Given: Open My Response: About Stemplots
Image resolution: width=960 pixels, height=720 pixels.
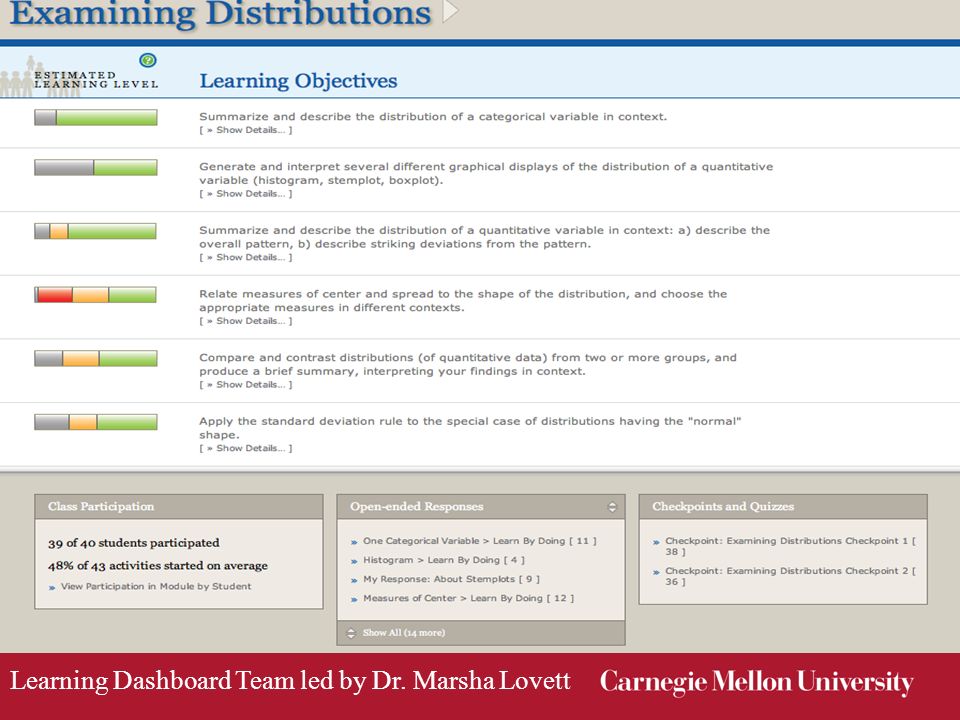Looking at the screenshot, I should pyautogui.click(x=451, y=579).
